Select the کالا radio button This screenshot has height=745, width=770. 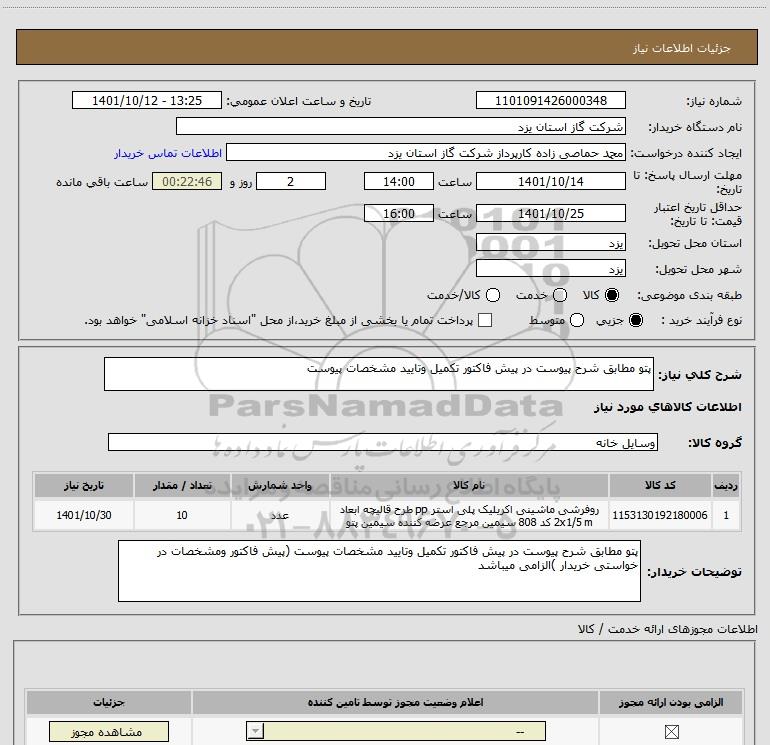click(x=612, y=295)
